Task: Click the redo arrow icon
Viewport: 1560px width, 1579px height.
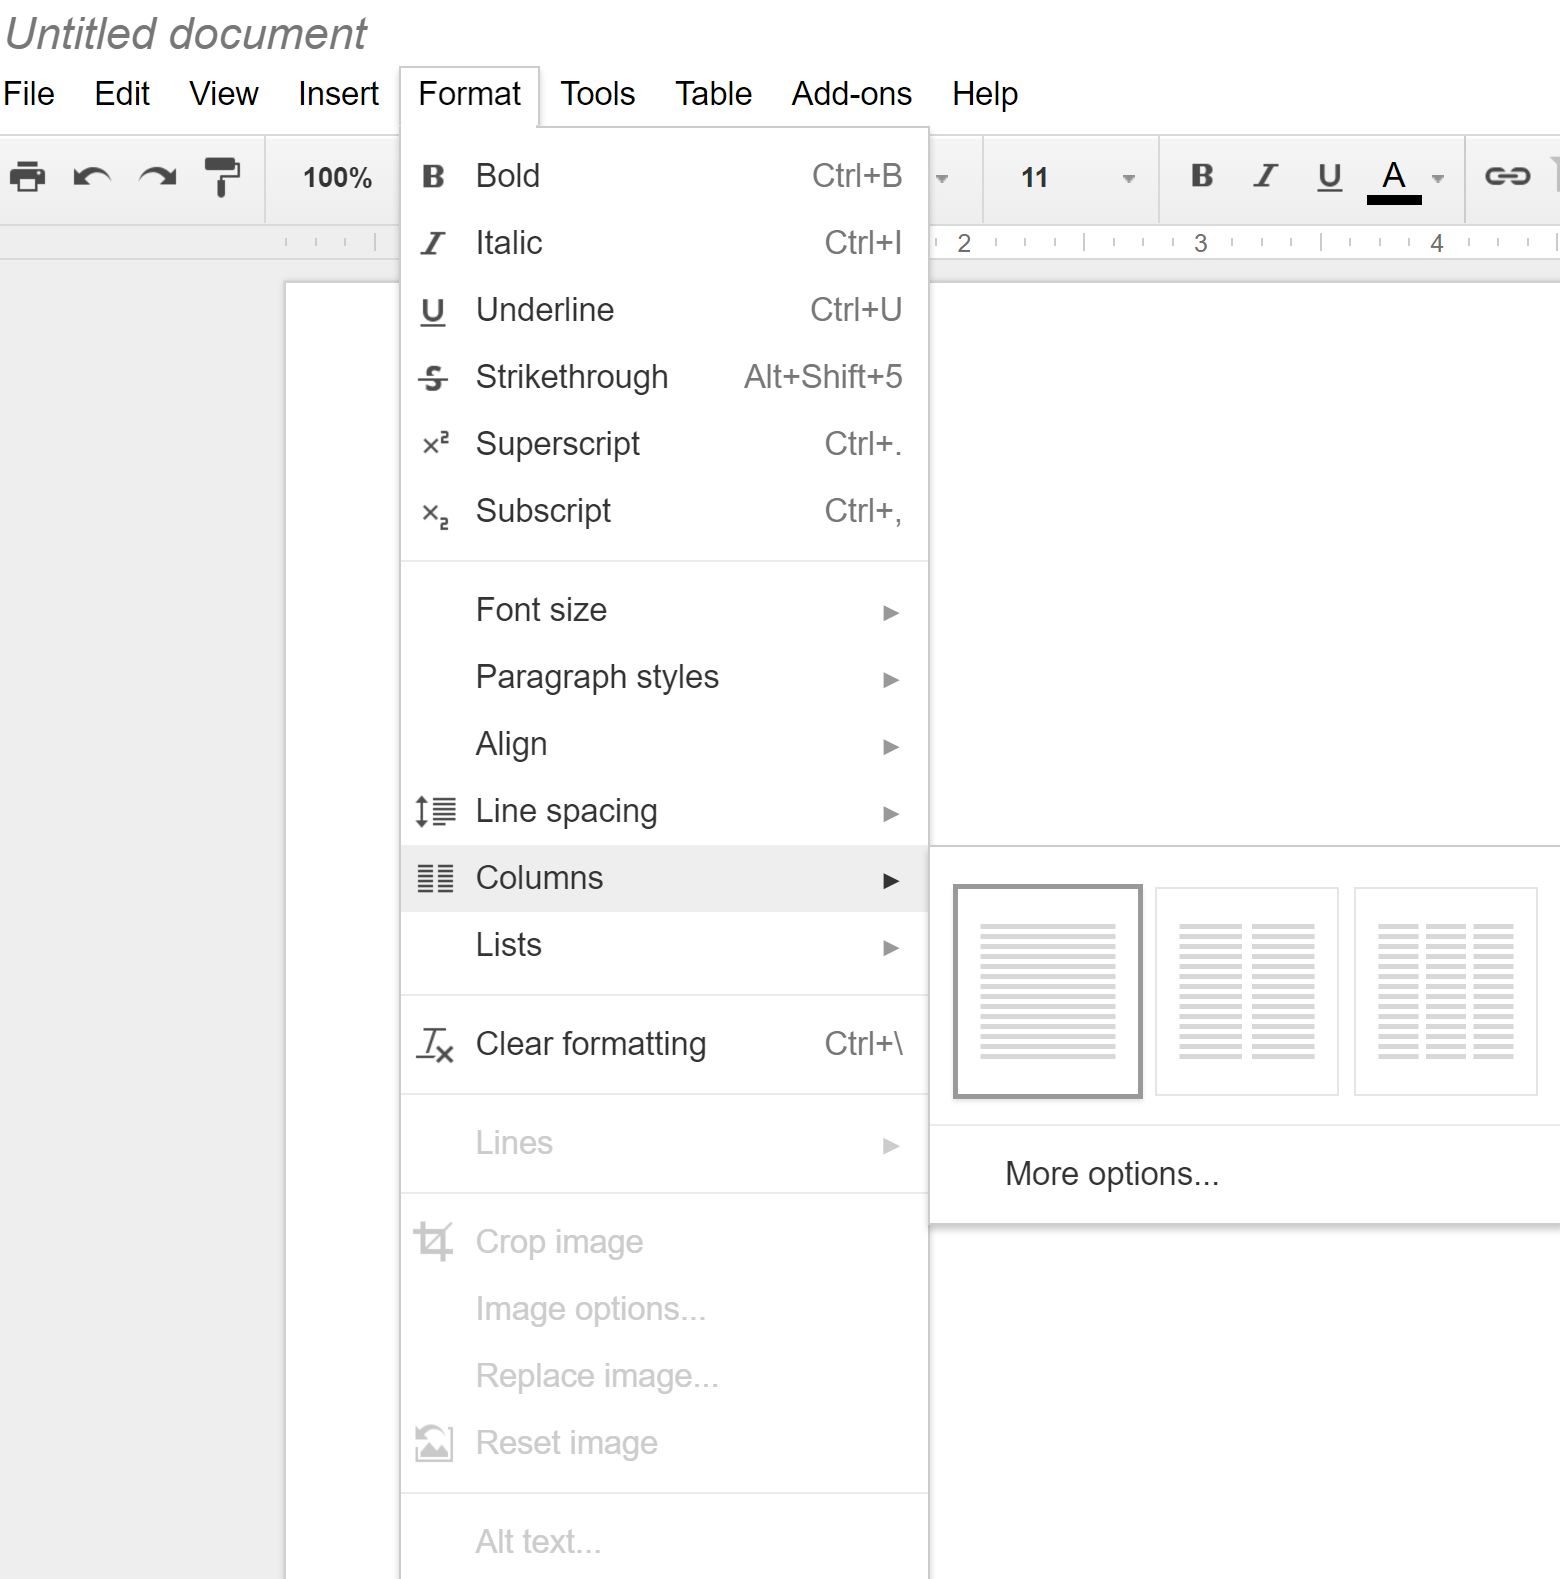Action: (157, 177)
